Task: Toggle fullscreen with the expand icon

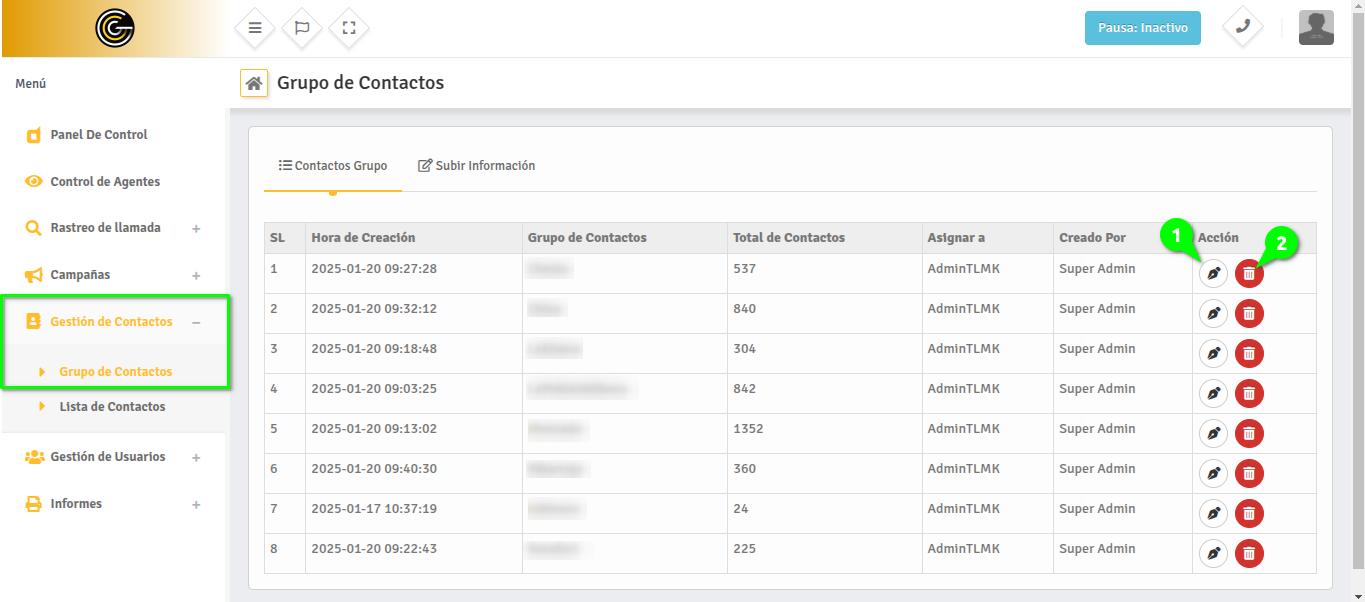Action: pyautogui.click(x=349, y=28)
